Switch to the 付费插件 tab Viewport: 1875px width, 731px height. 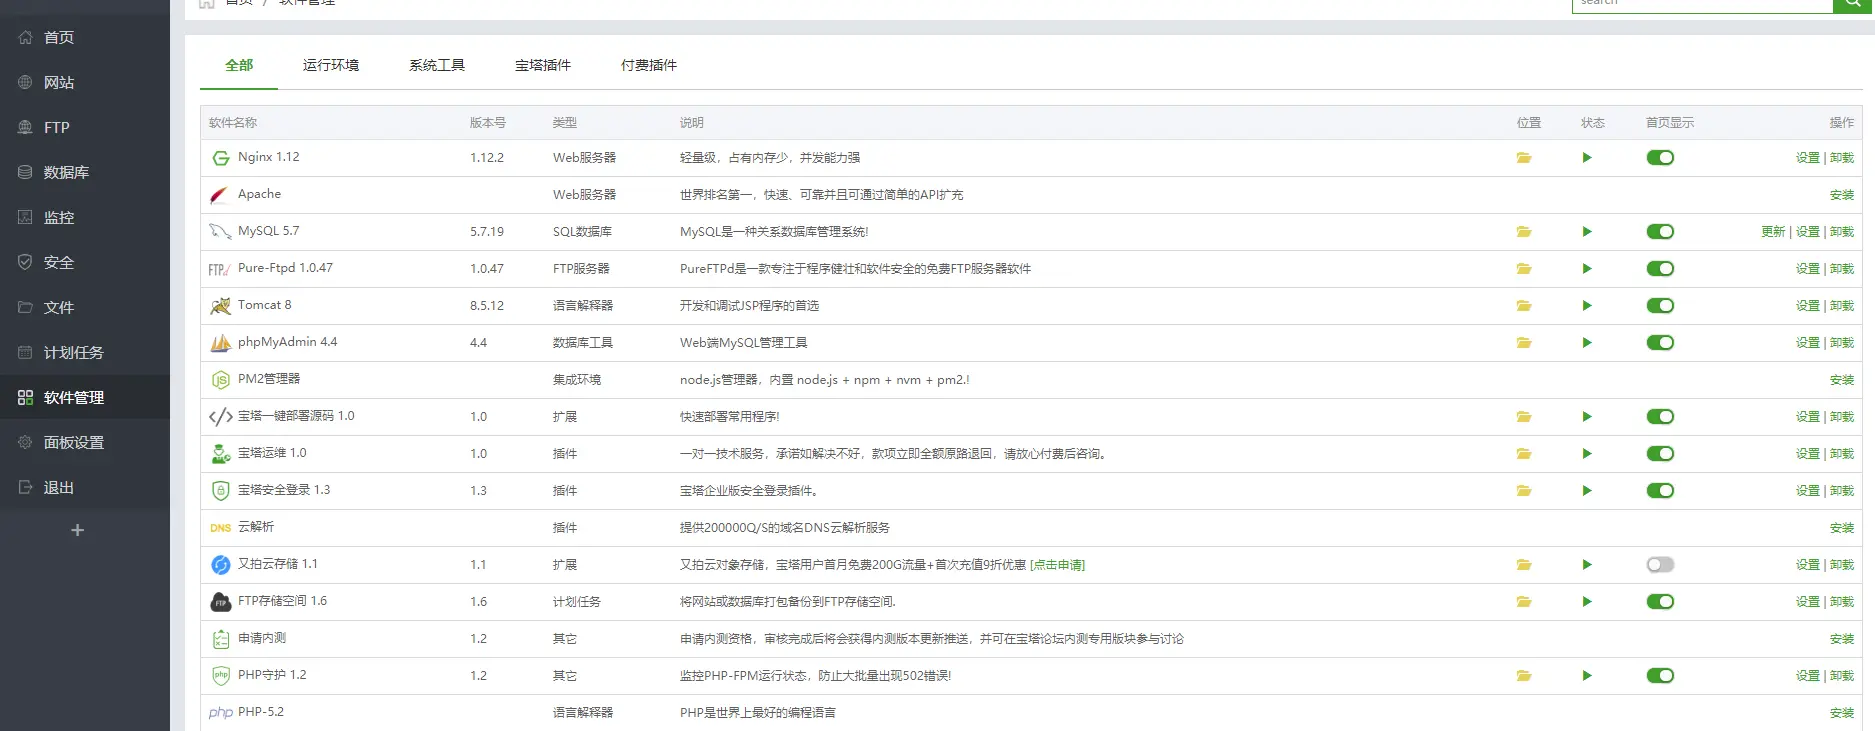click(649, 65)
